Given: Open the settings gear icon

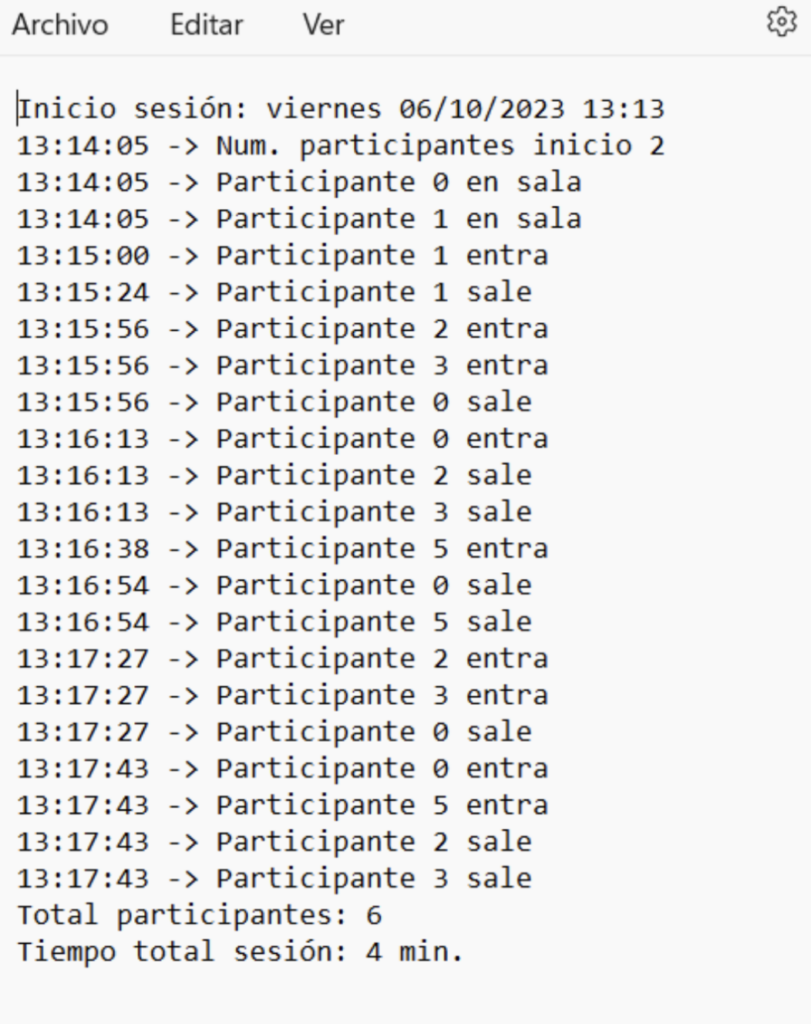Looking at the screenshot, I should click(x=781, y=23).
